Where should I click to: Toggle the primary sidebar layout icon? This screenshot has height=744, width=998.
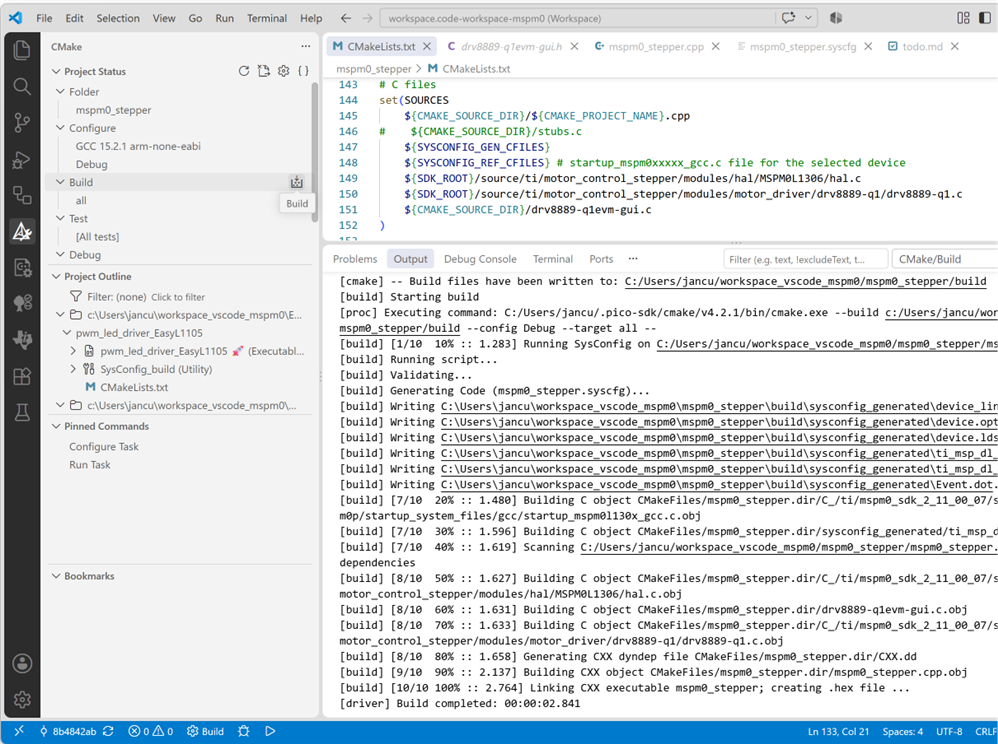click(x=985, y=18)
